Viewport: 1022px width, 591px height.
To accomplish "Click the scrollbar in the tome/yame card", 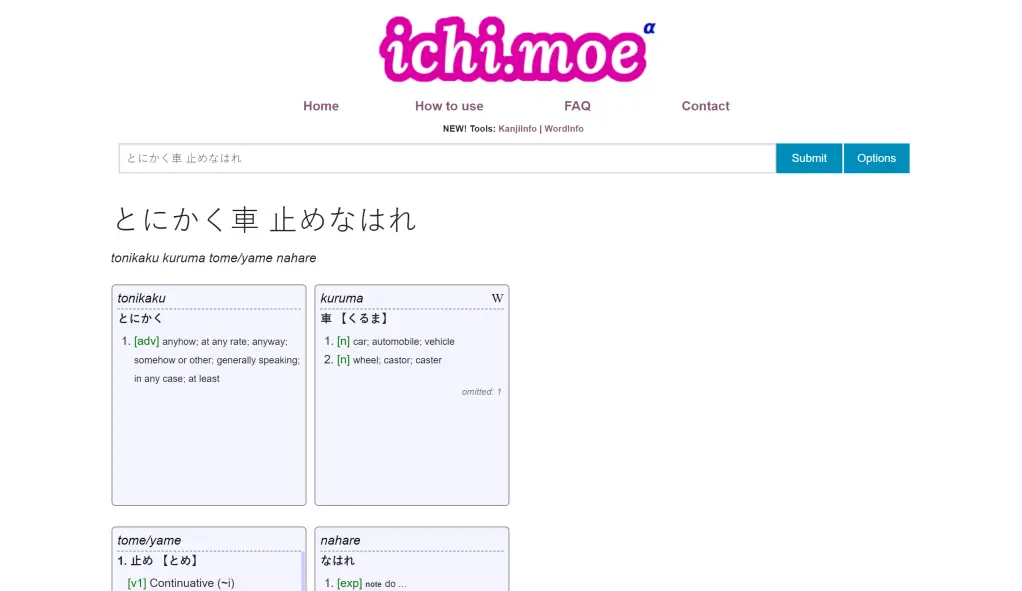I will 302,571.
